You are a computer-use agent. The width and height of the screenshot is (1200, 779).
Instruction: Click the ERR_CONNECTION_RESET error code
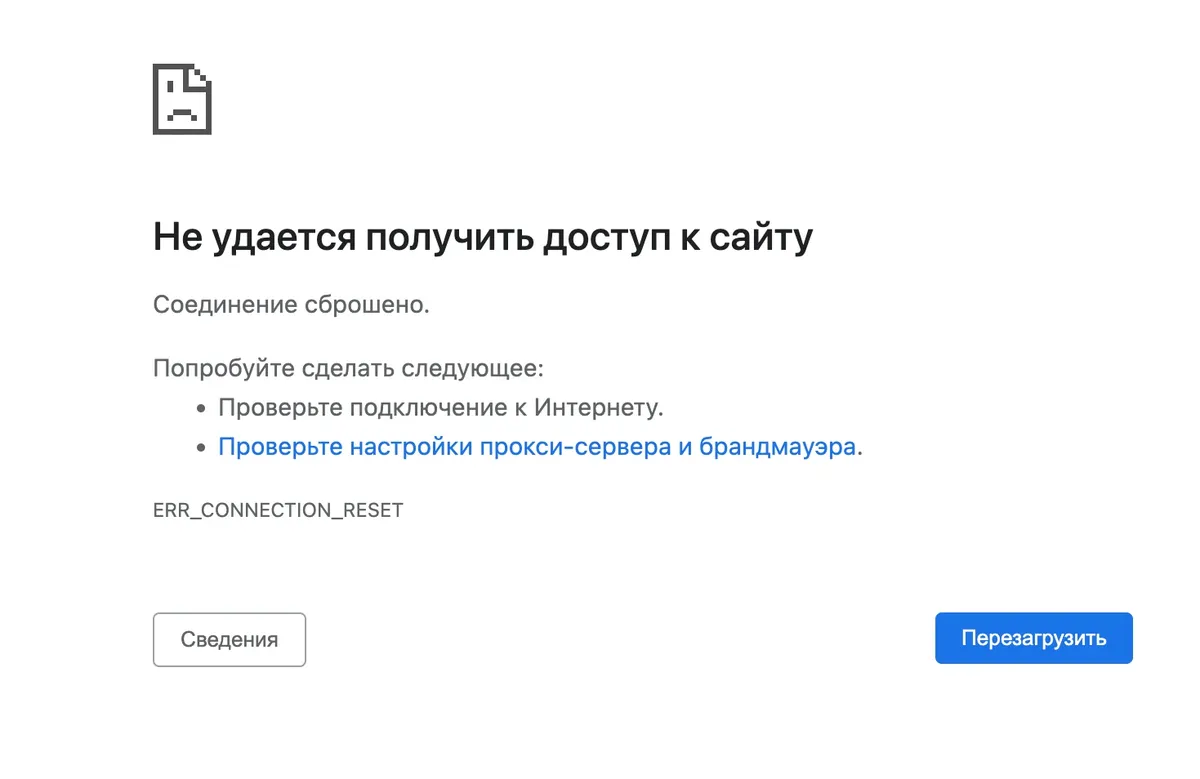click(278, 510)
